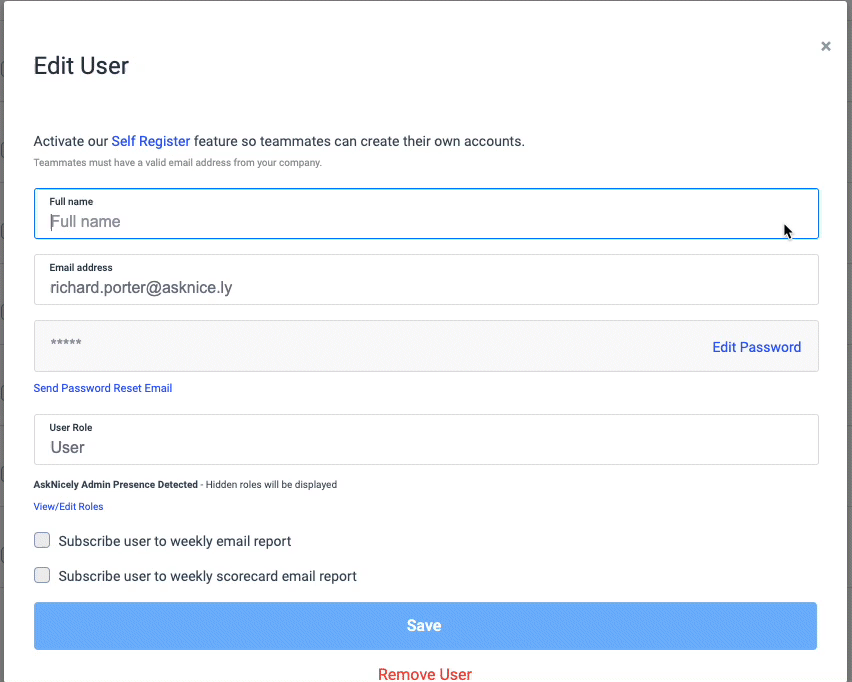Screen dimensions: 852x682
Task: Open the View/Edit Roles link
Action: (x=68, y=507)
